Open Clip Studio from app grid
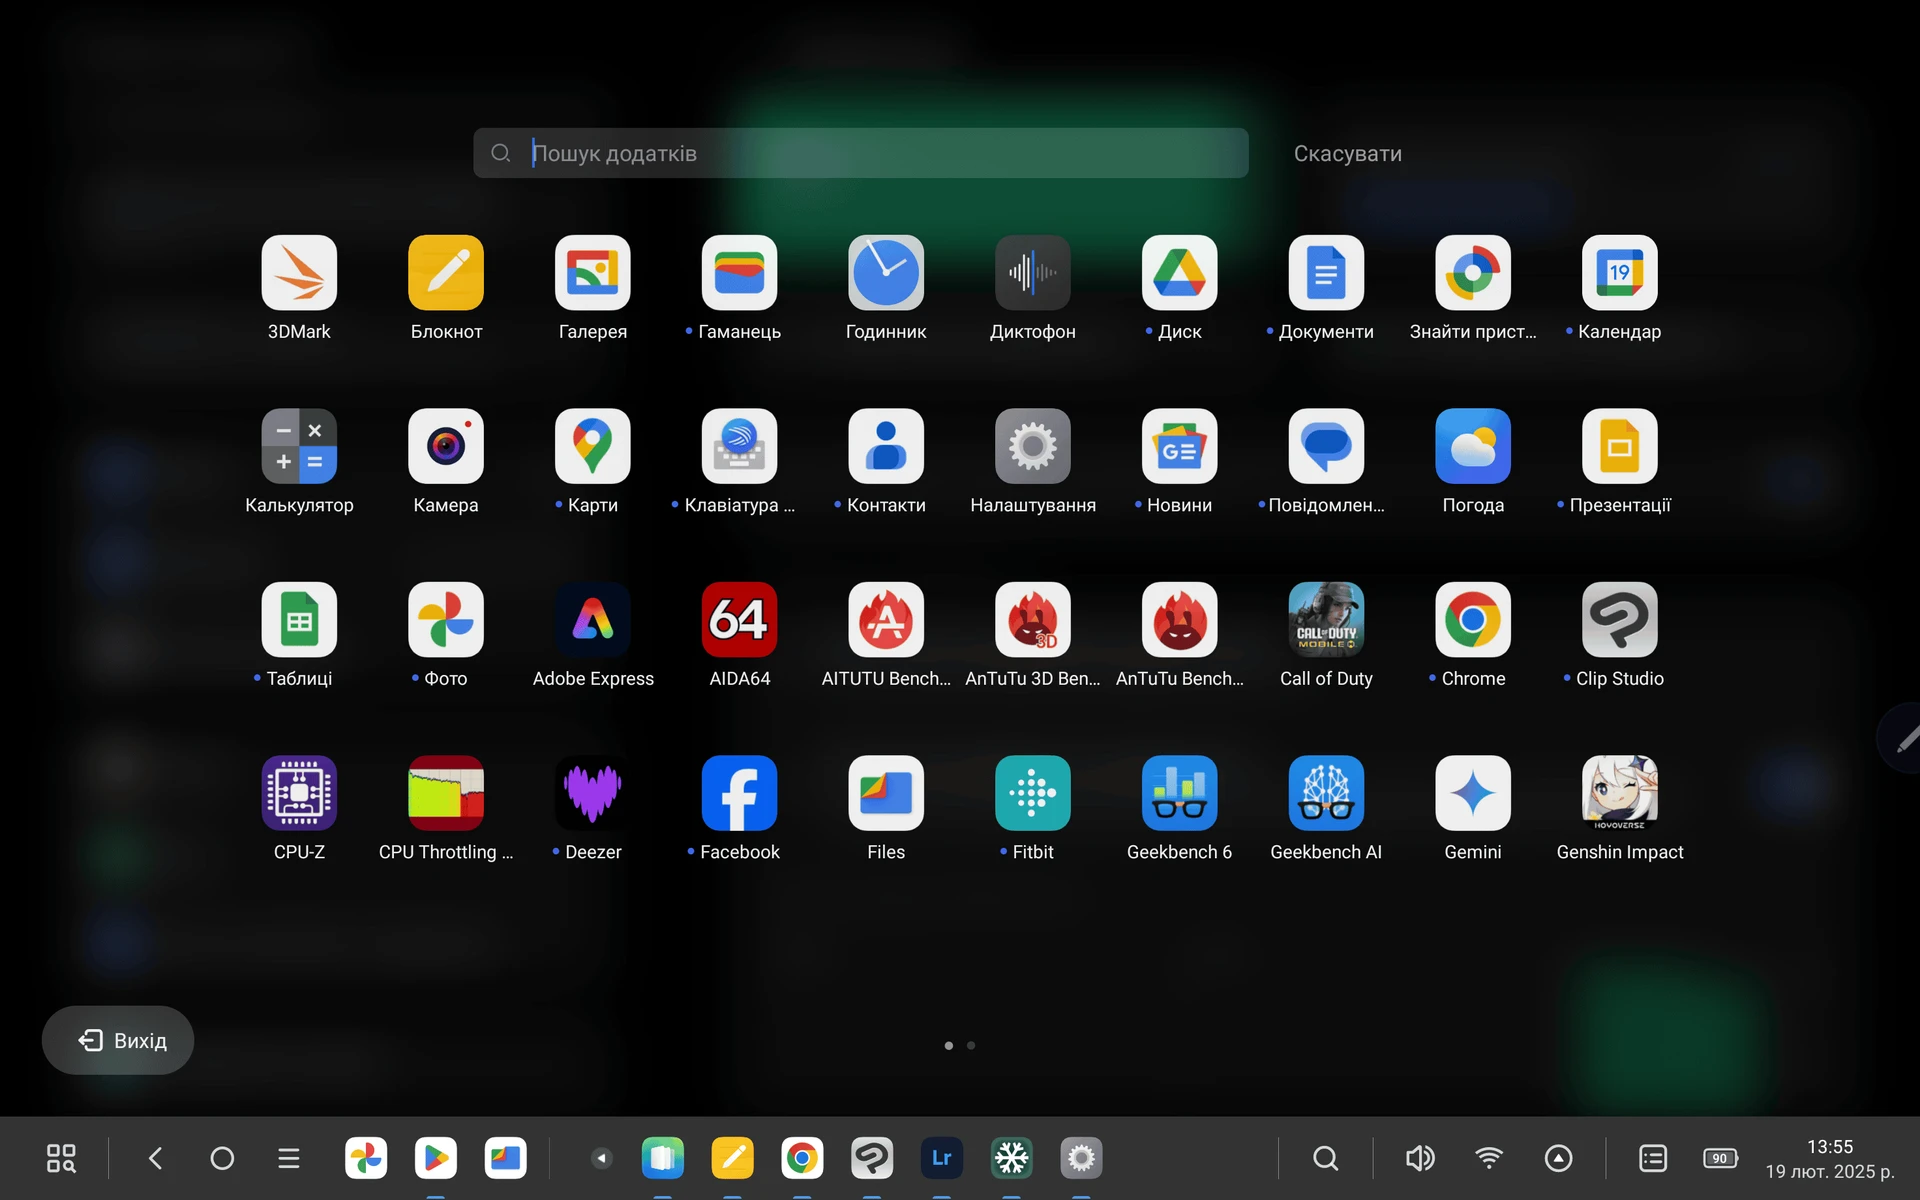This screenshot has height=1200, width=1920. click(1620, 620)
